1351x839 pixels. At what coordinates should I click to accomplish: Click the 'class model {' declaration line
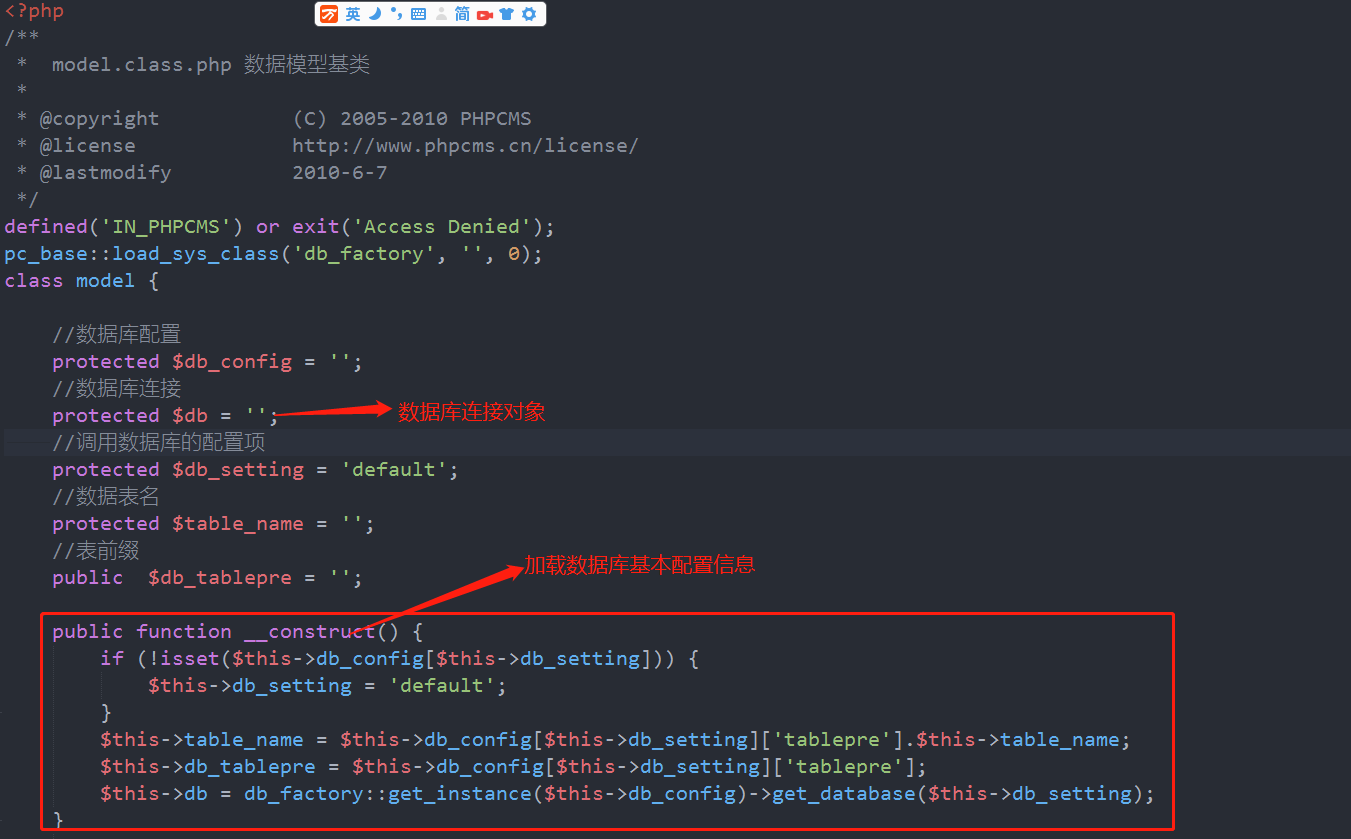81,281
